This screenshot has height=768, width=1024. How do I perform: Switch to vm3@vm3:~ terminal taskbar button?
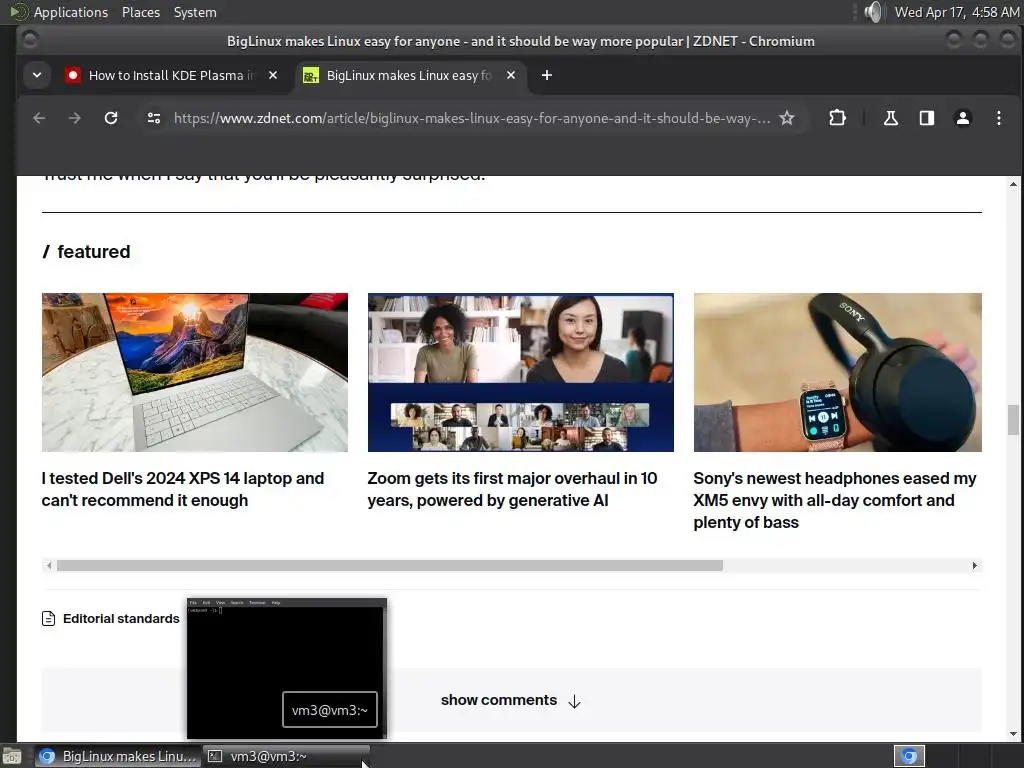tap(286, 756)
